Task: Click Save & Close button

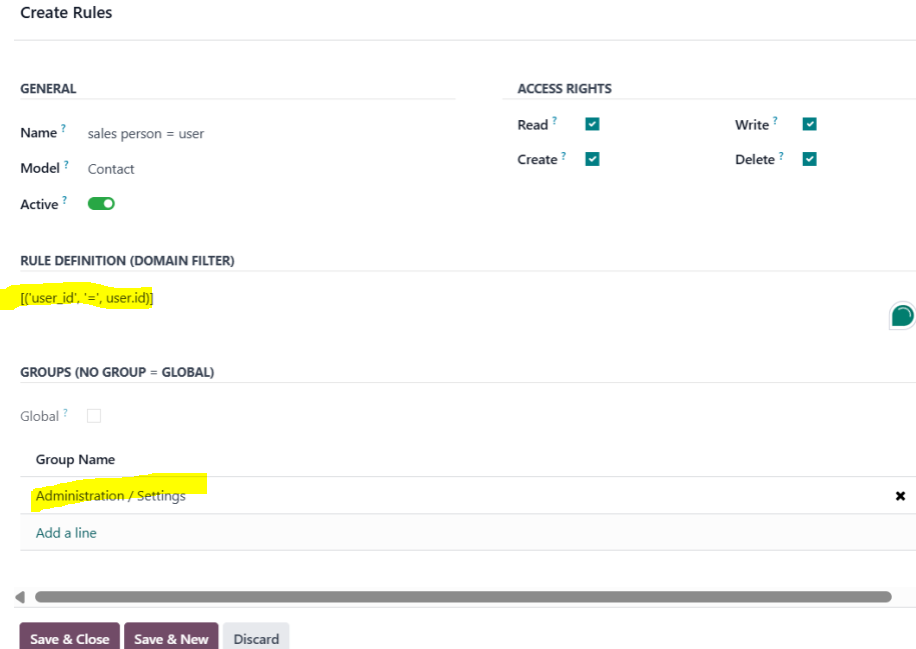Action: [70, 638]
